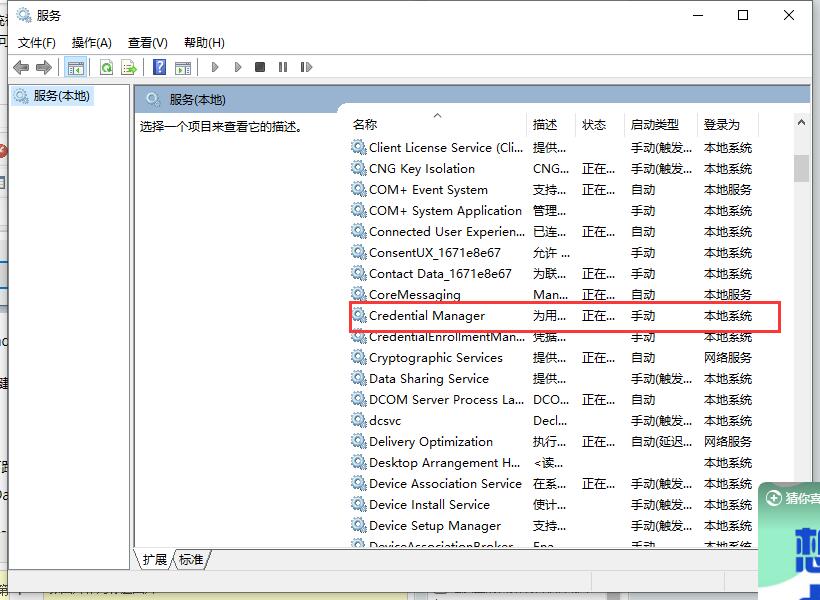
Task: Open the 操作(A) menu
Action: [x=92, y=42]
